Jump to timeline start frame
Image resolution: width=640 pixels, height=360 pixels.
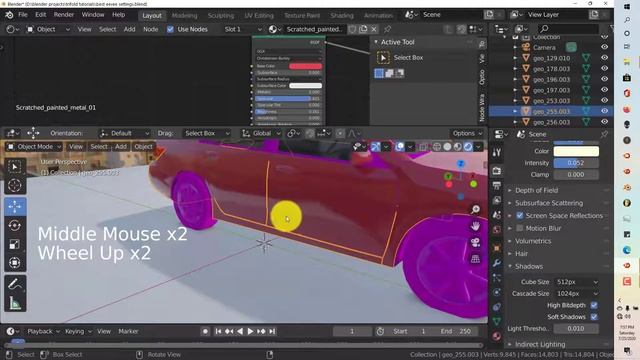tap(218, 331)
